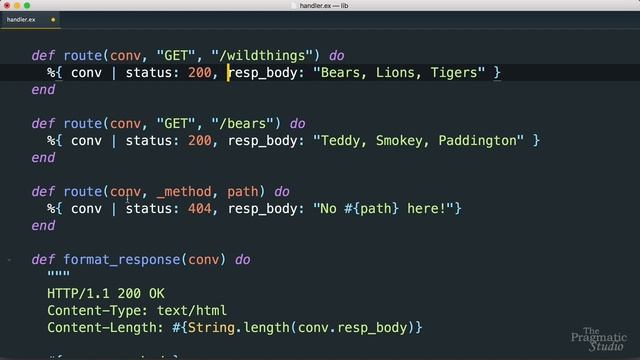Click the fold marker beside format_response
640x360 pixels.
pos(9,260)
